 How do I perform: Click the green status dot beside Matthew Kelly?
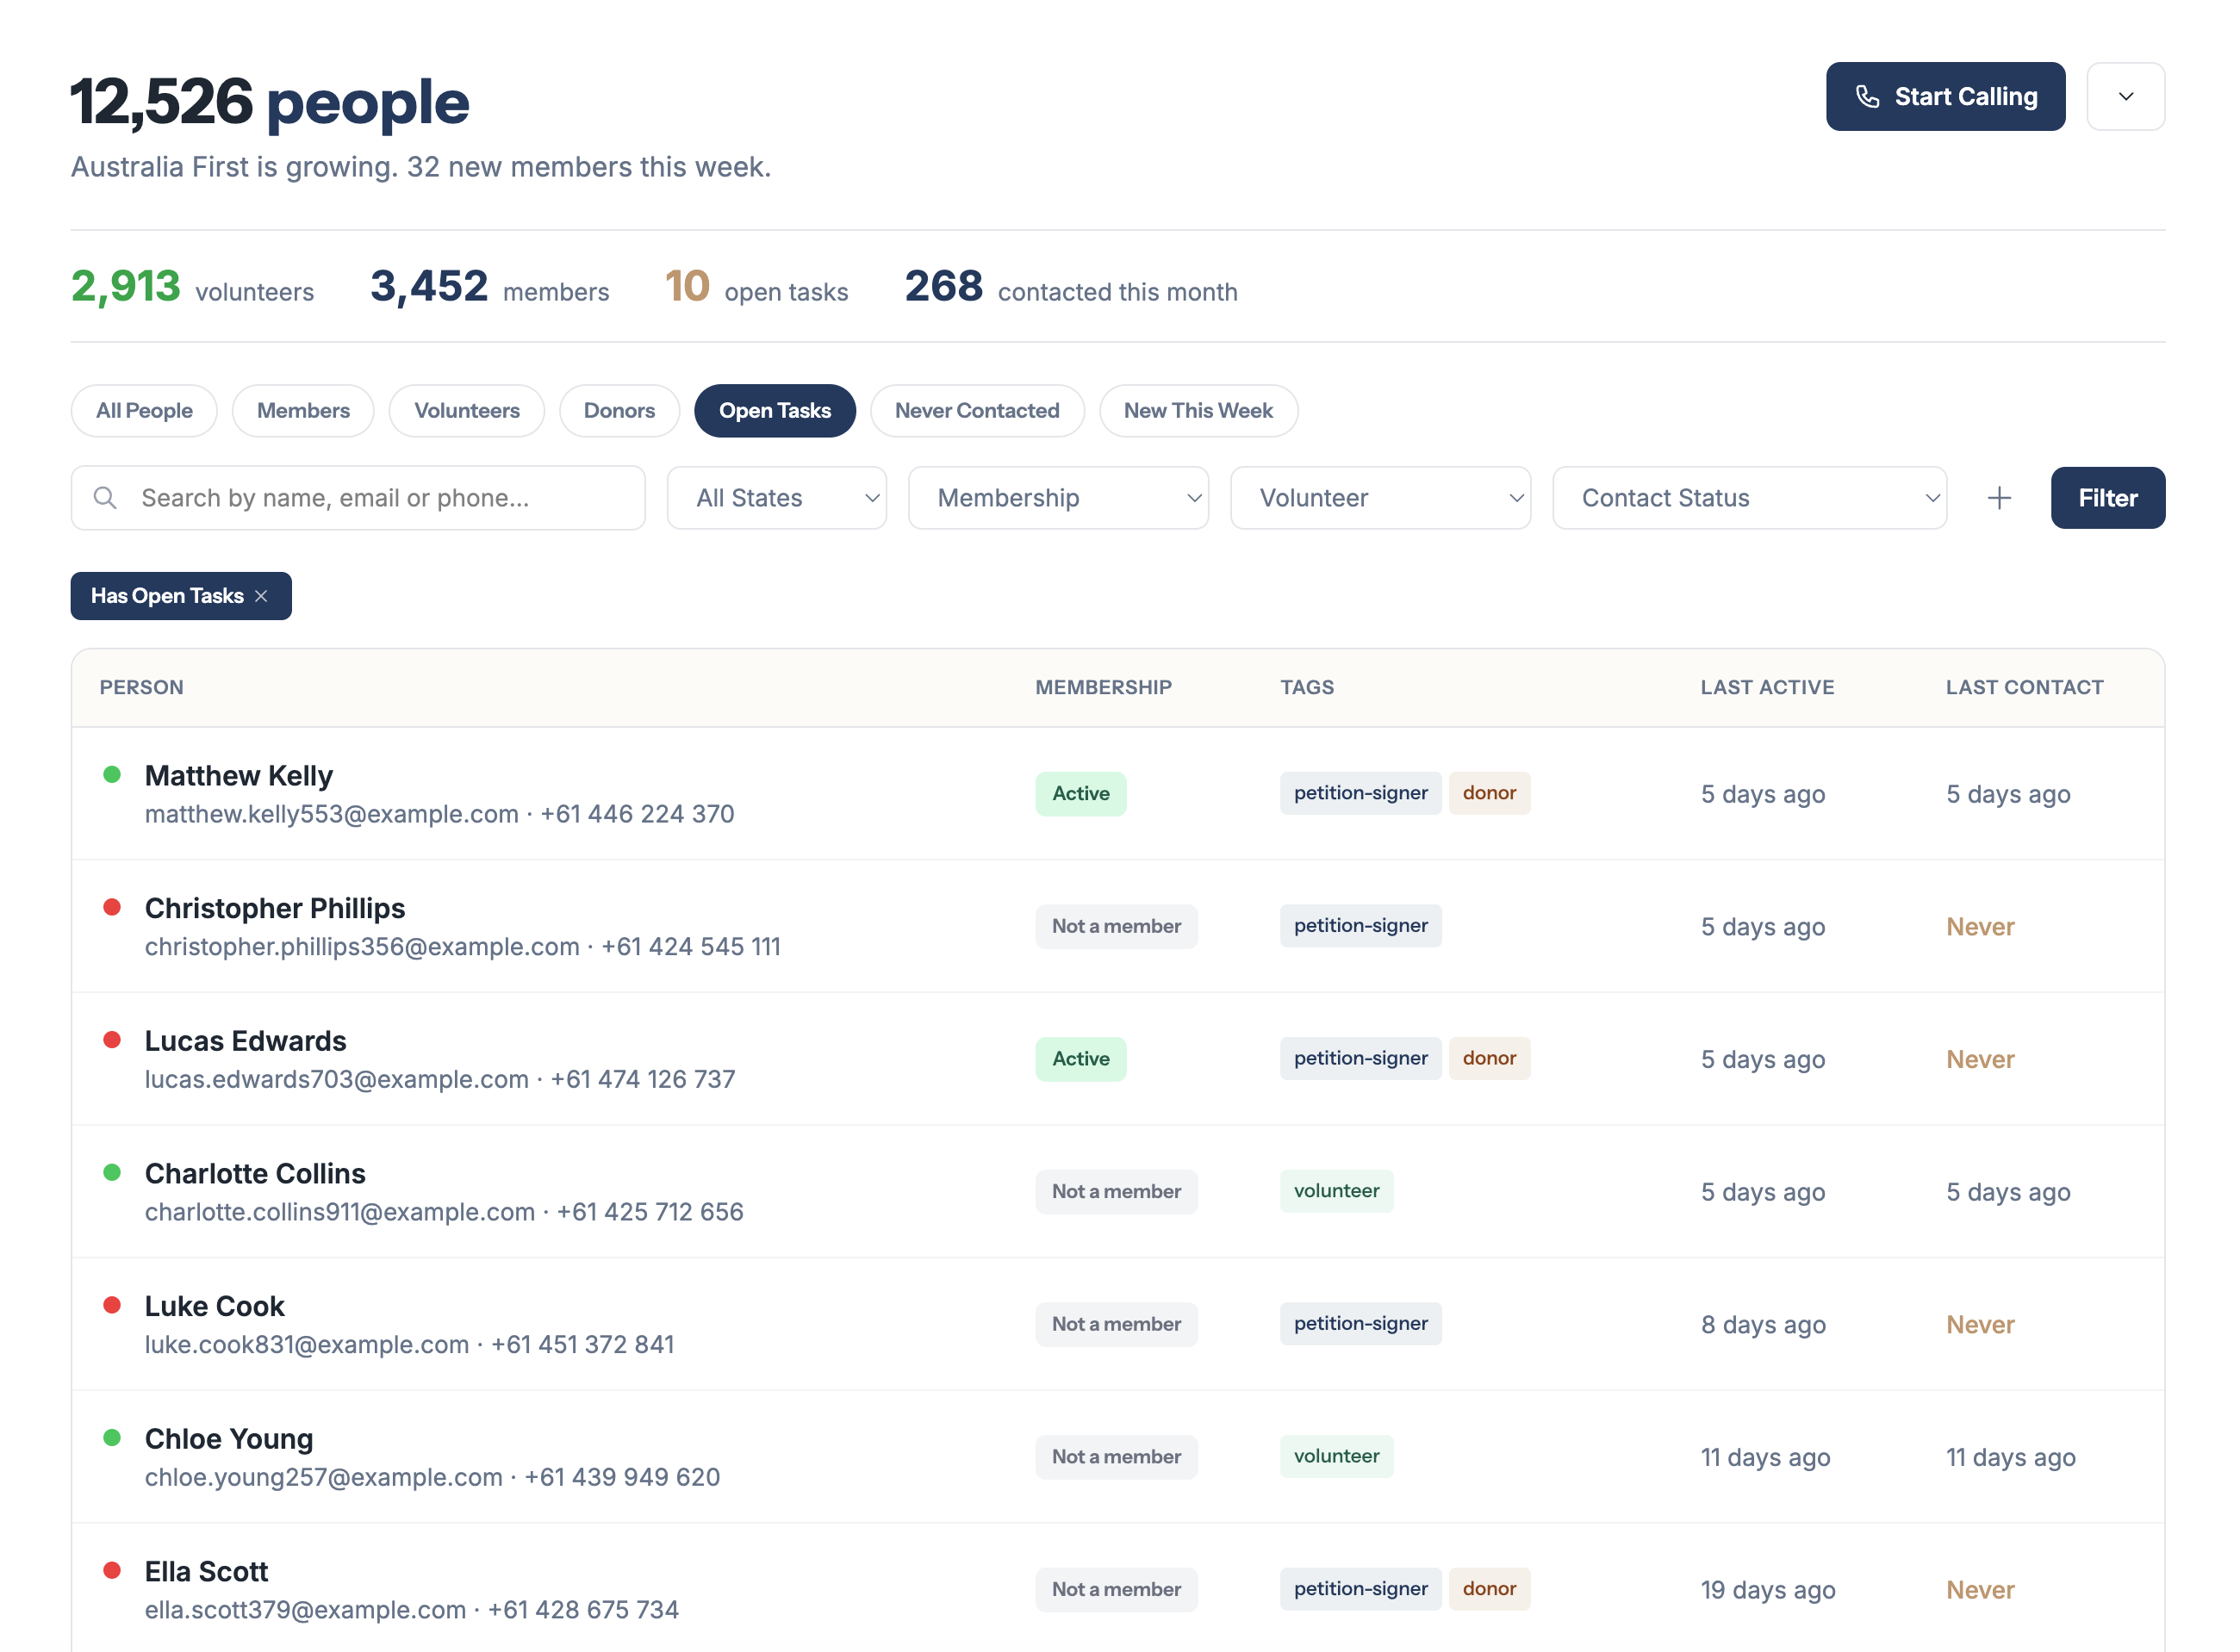point(112,774)
